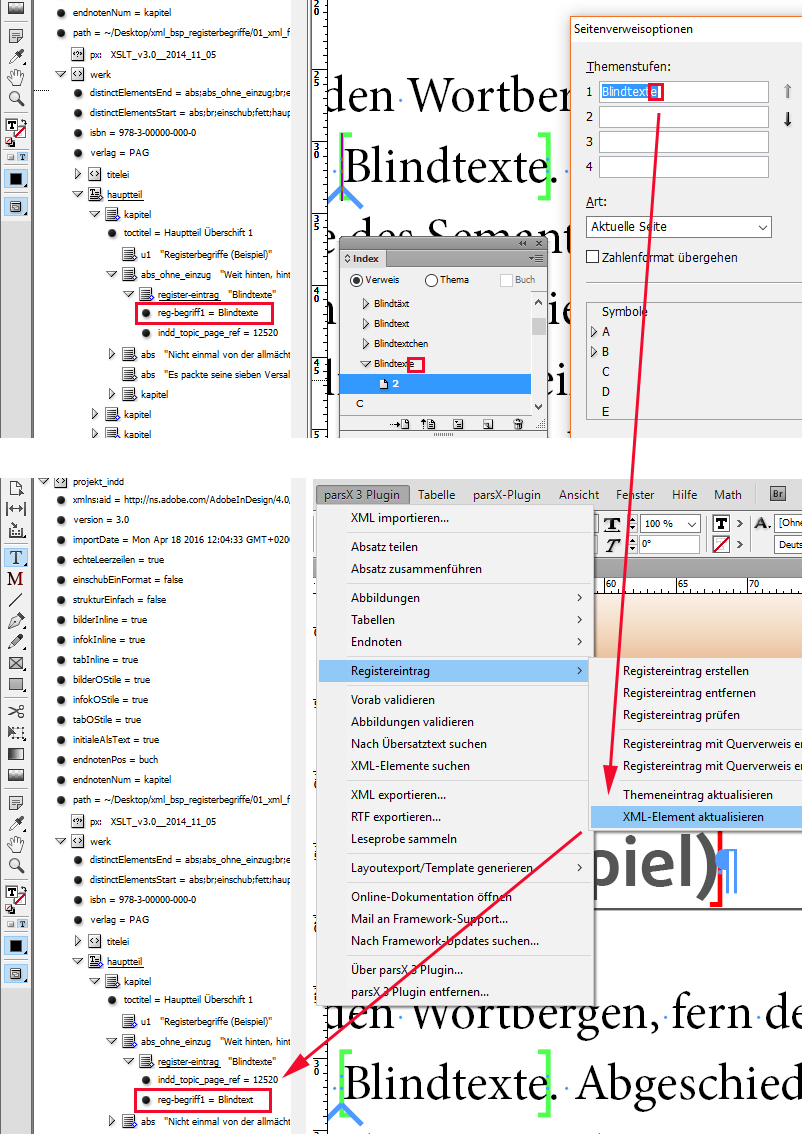The height and width of the screenshot is (1134, 802).
Task: Click the down arrow beside Themenstufen fields
Action: (x=787, y=119)
